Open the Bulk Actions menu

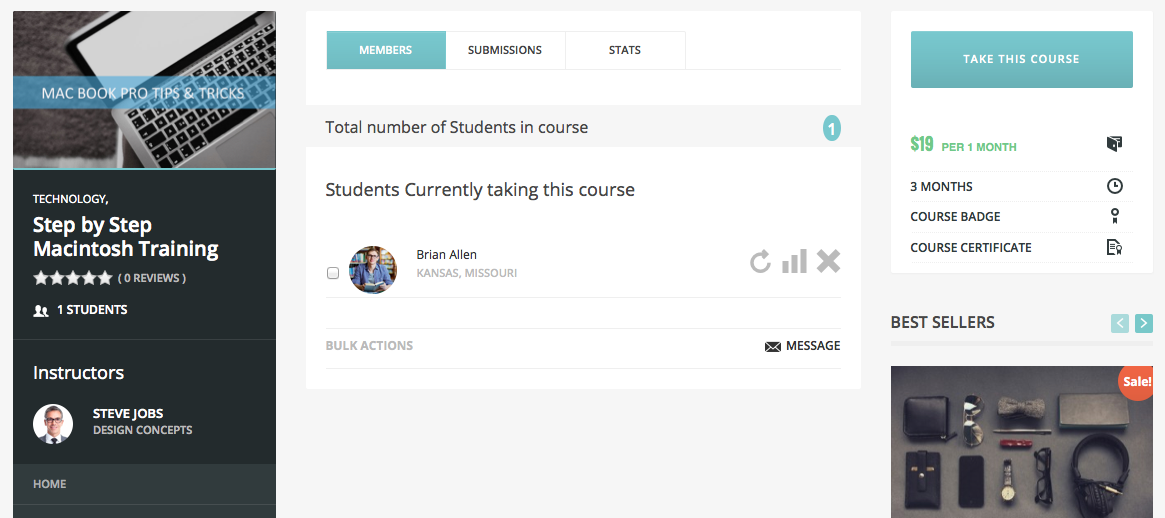pos(369,346)
